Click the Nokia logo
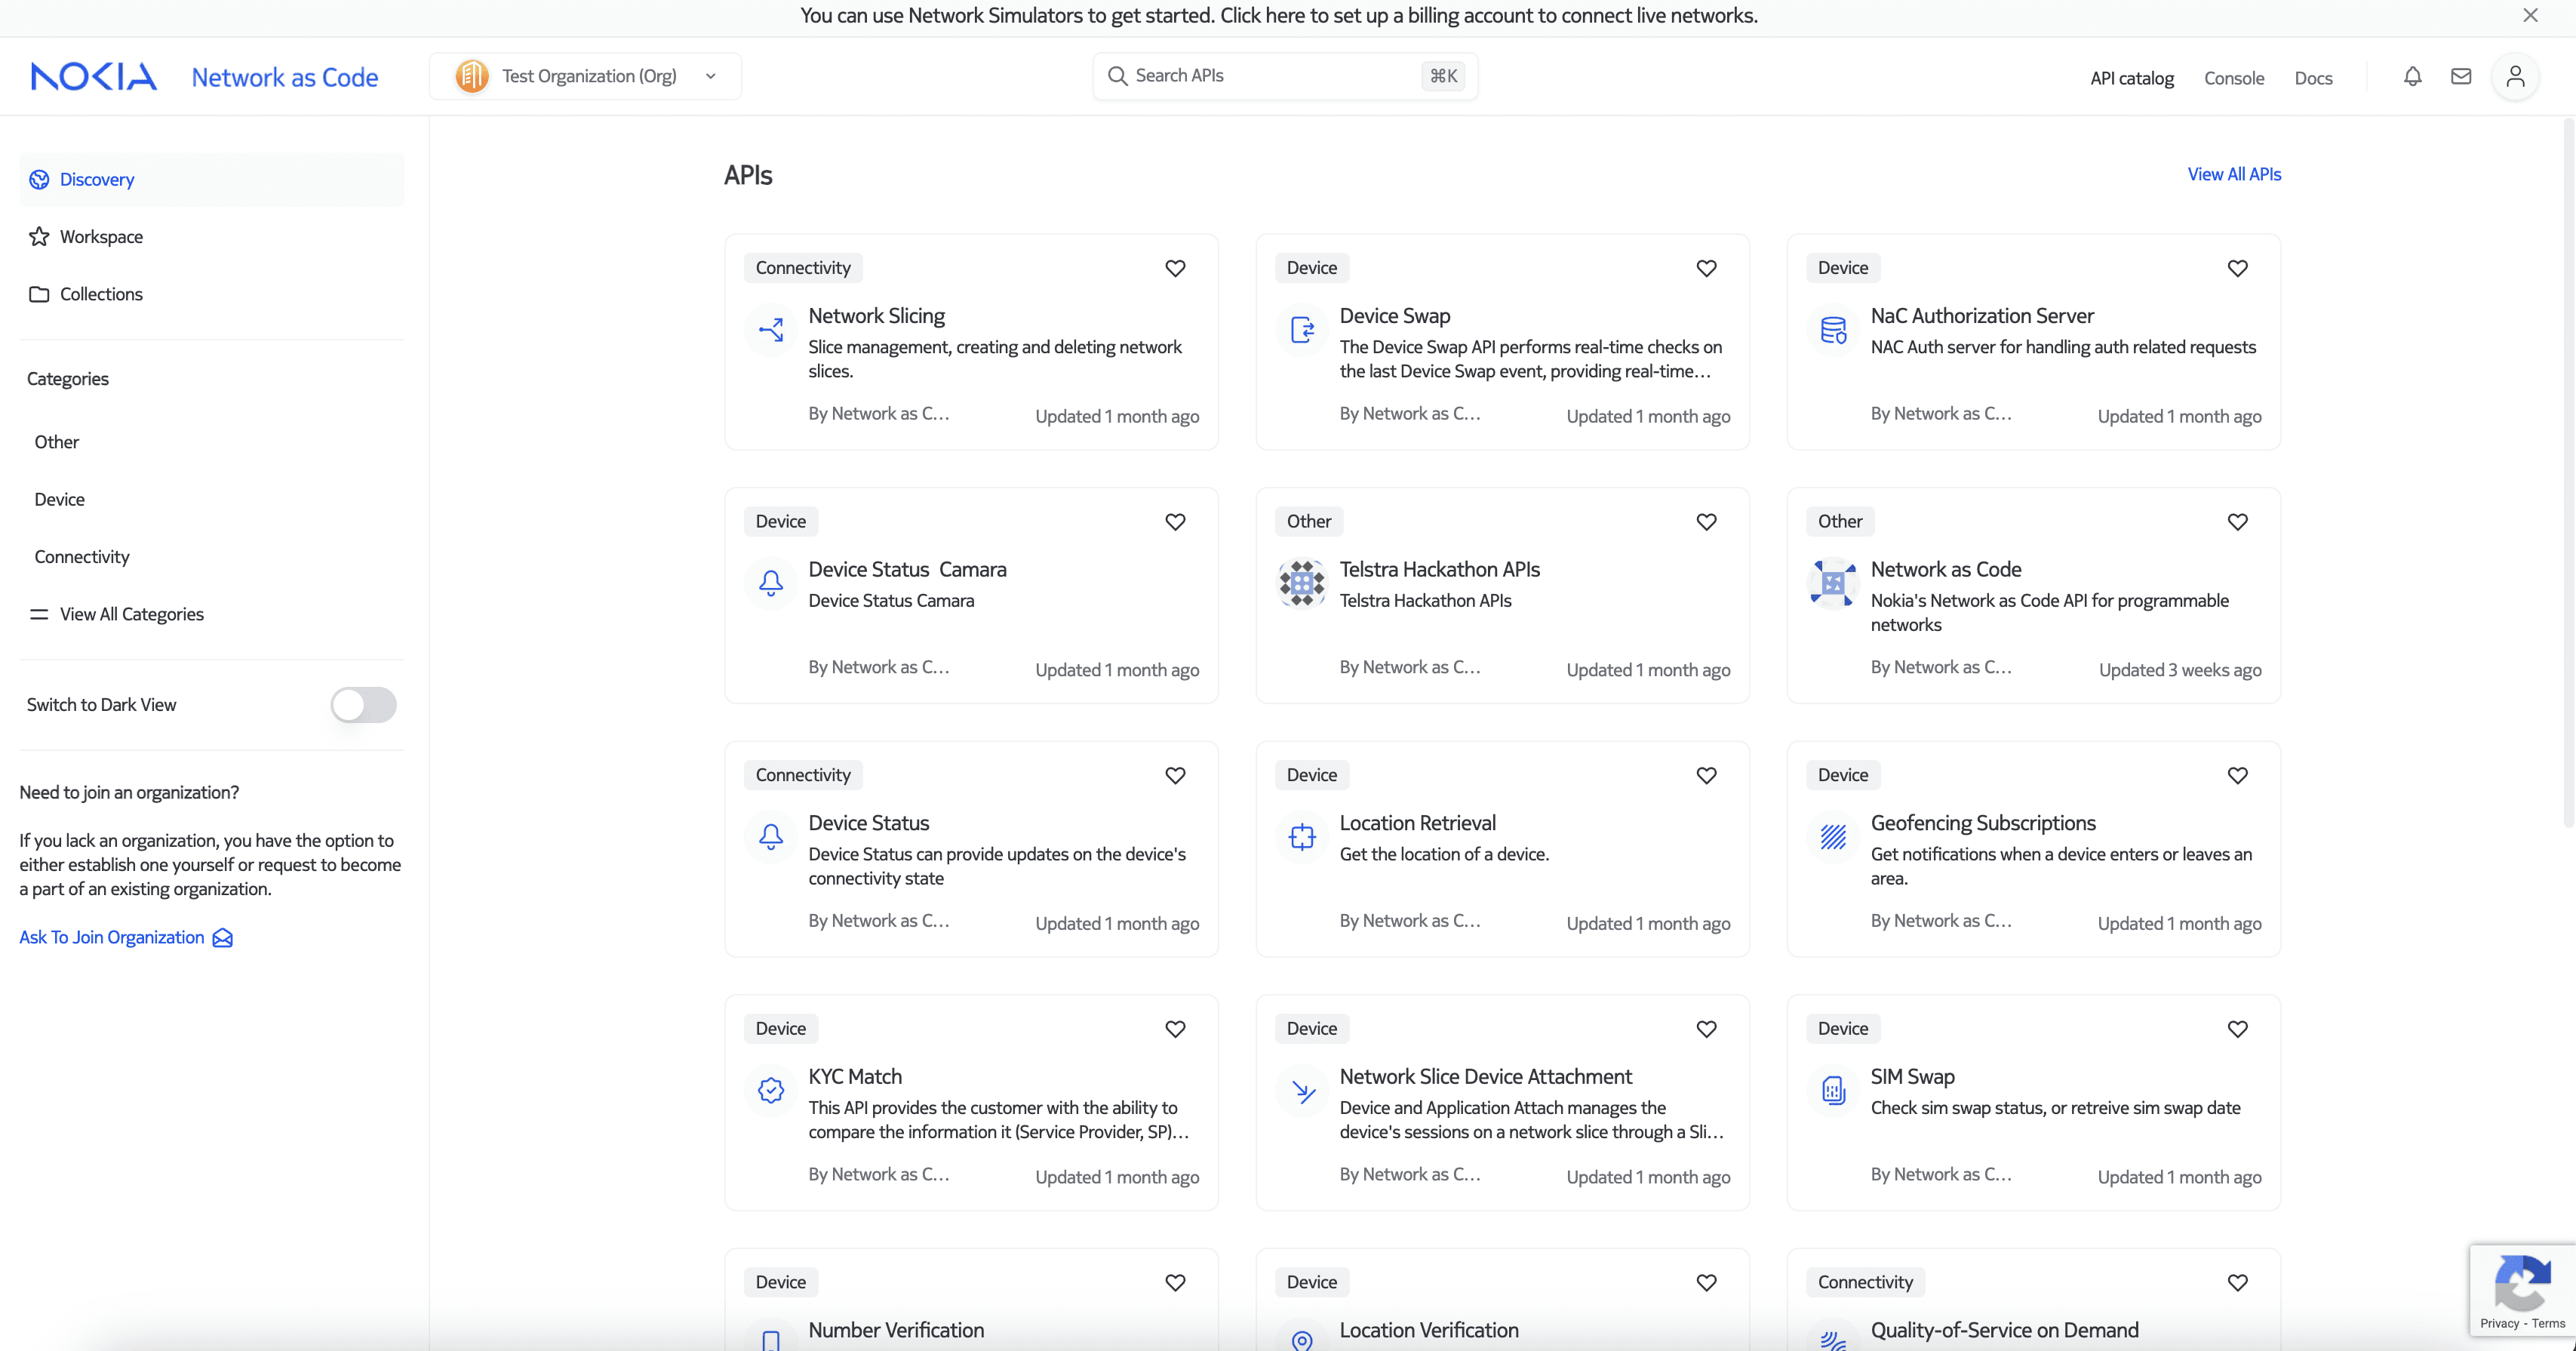 pyautogui.click(x=94, y=77)
